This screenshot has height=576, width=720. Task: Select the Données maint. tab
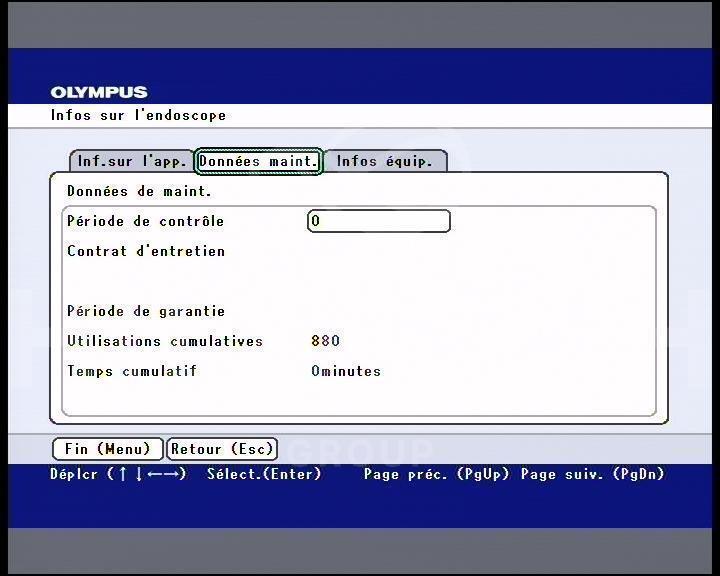coord(259,161)
